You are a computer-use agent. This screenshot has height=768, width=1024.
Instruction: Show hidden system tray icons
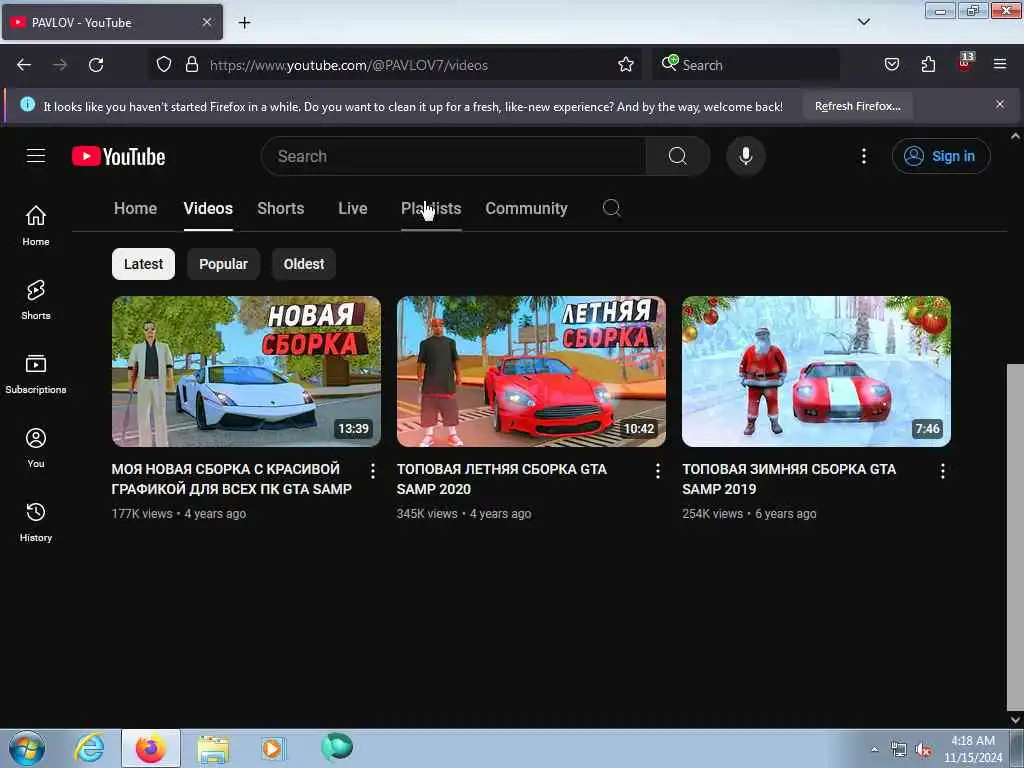(x=874, y=749)
